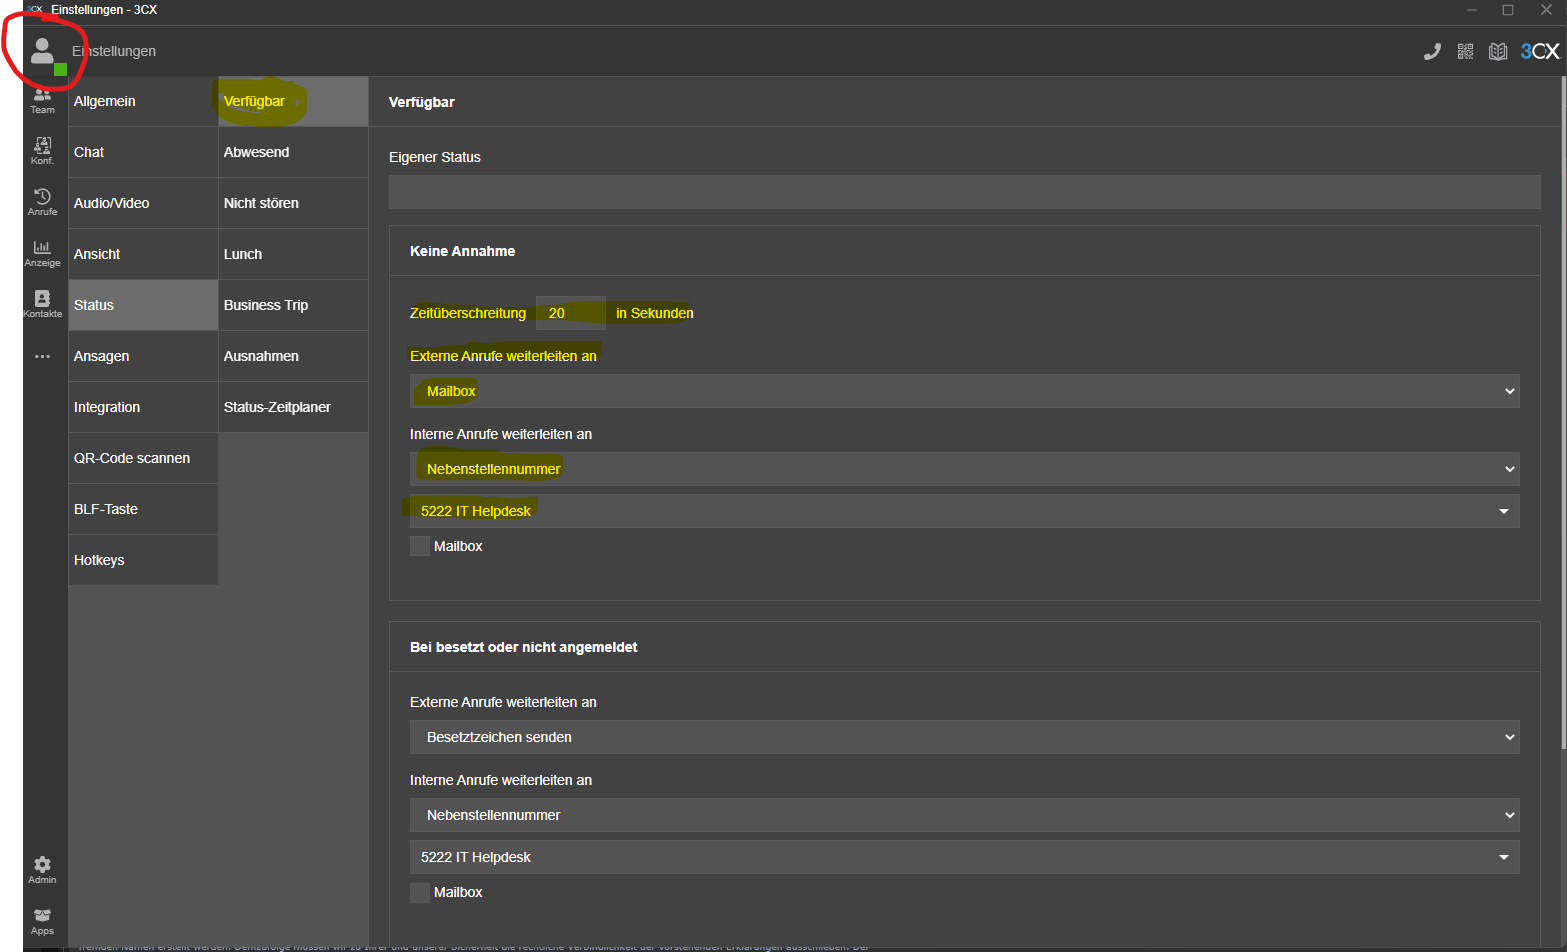Open the Kontakte contacts icon

pos(42,304)
